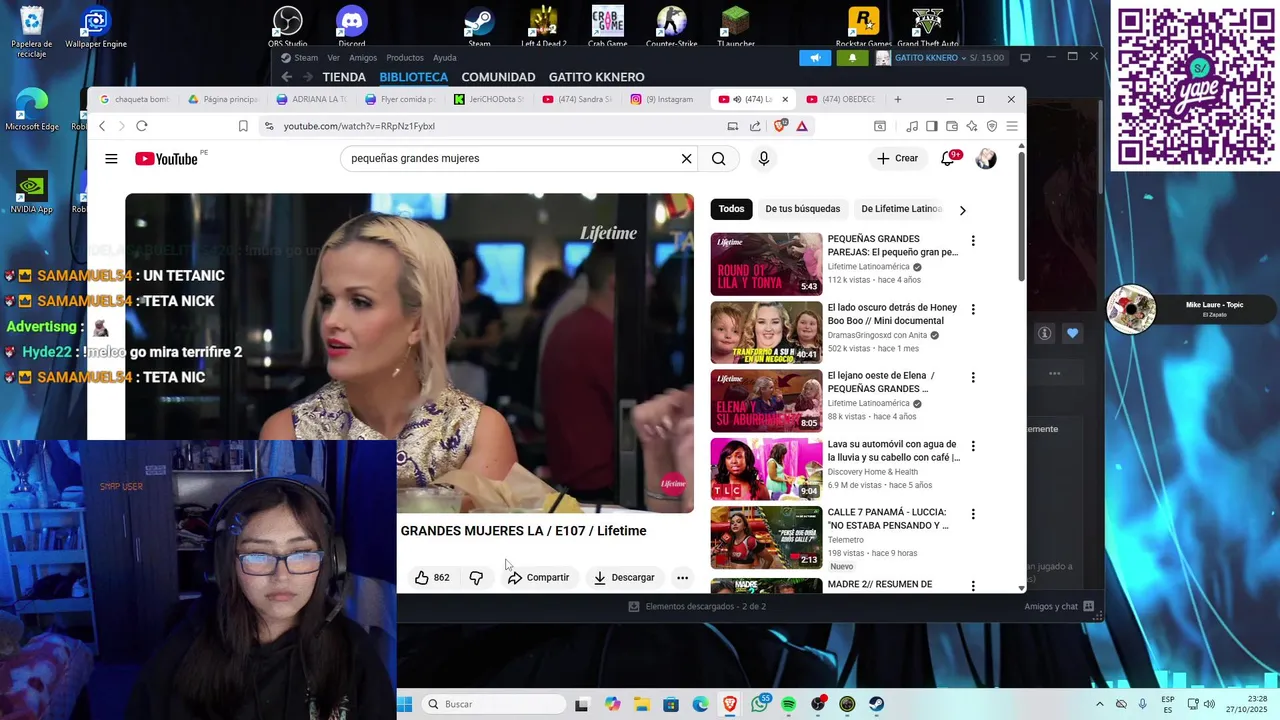Viewport: 1280px width, 720px height.
Task: Toggle Brave sidebar panel icon
Action: tap(932, 126)
